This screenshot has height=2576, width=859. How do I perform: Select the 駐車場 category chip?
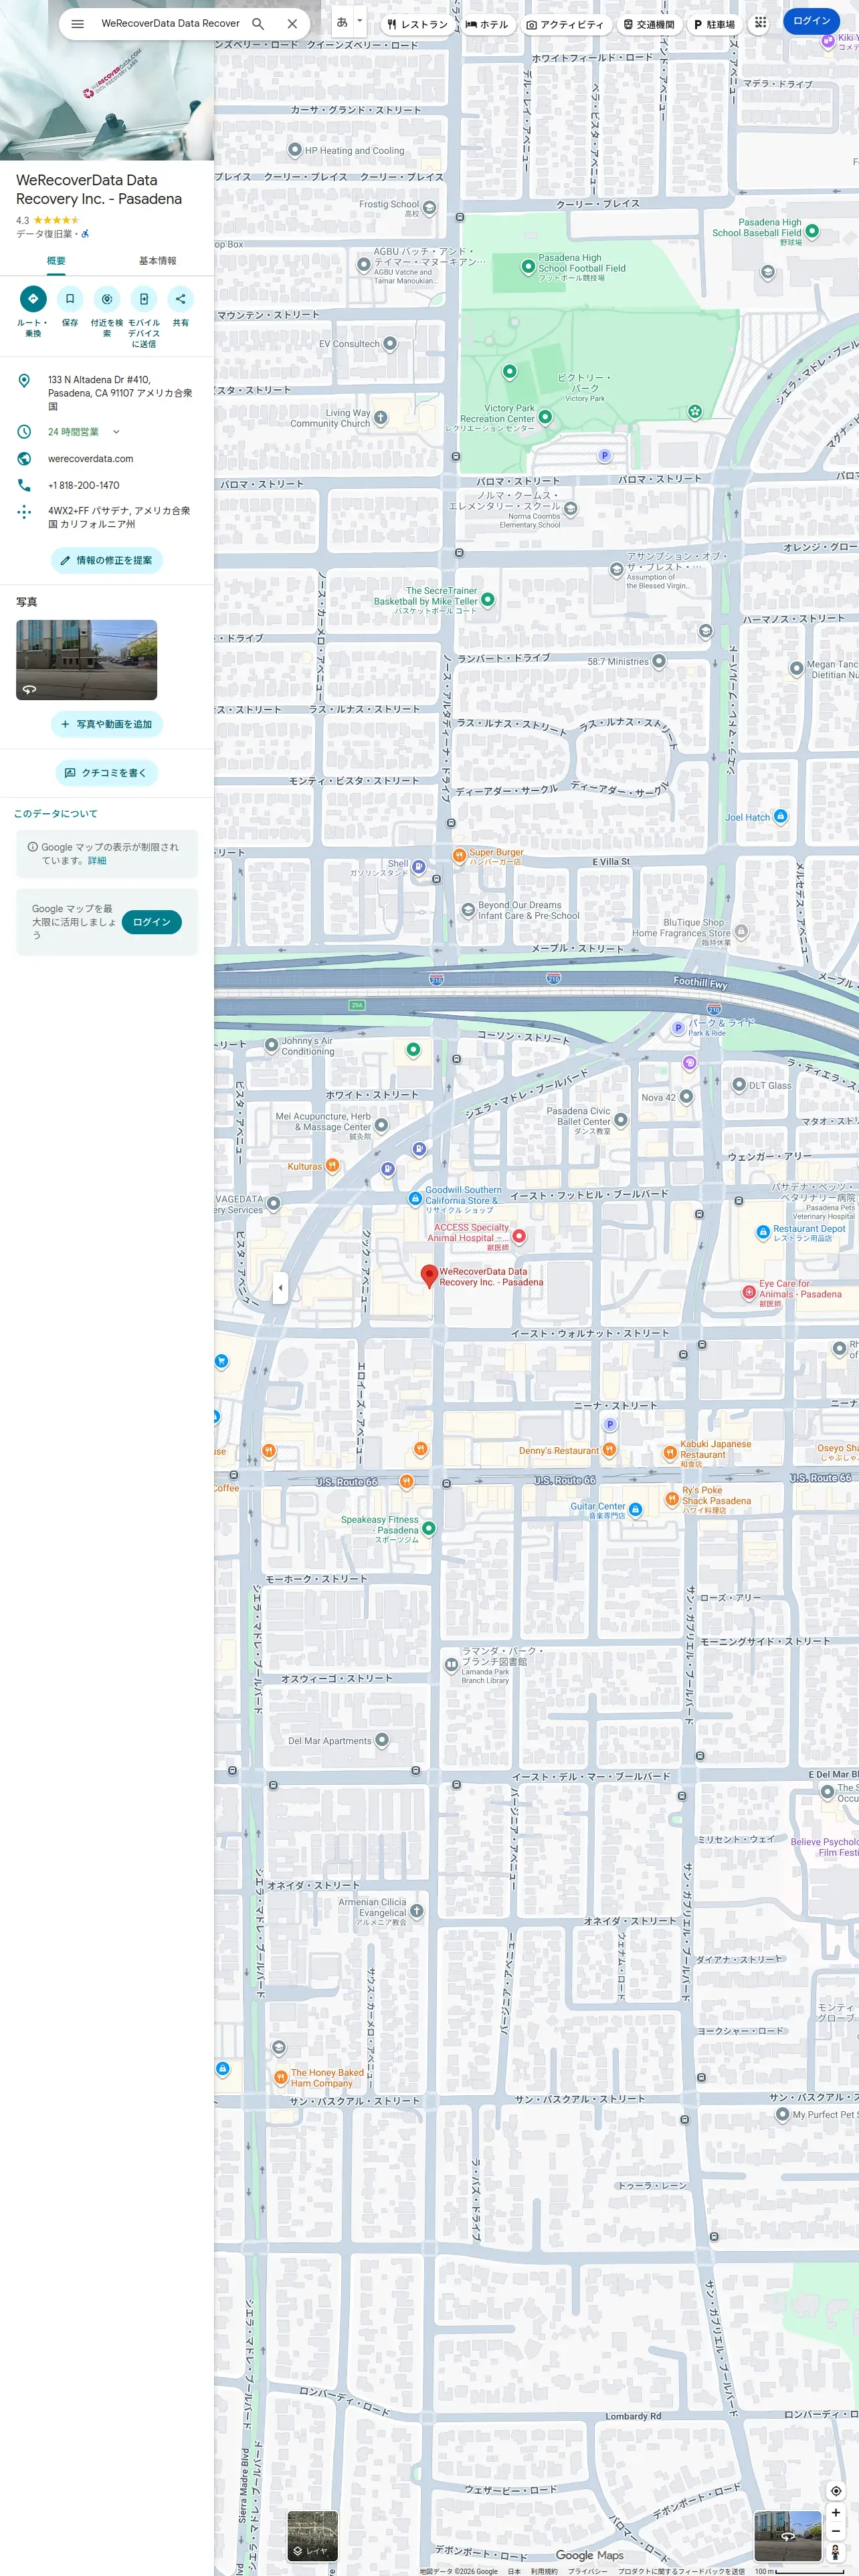(714, 24)
